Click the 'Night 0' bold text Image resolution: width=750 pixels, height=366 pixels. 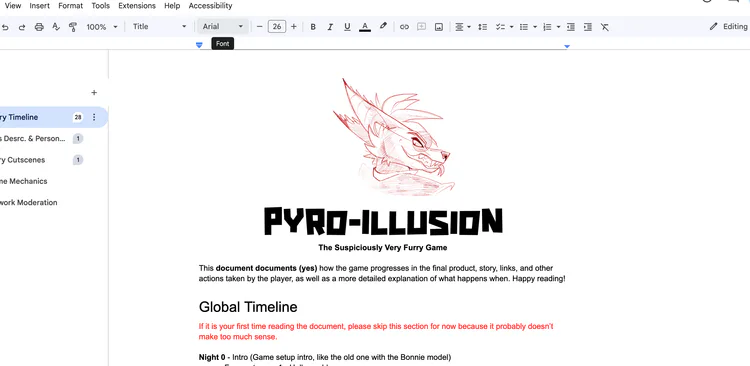pyautogui.click(x=212, y=357)
